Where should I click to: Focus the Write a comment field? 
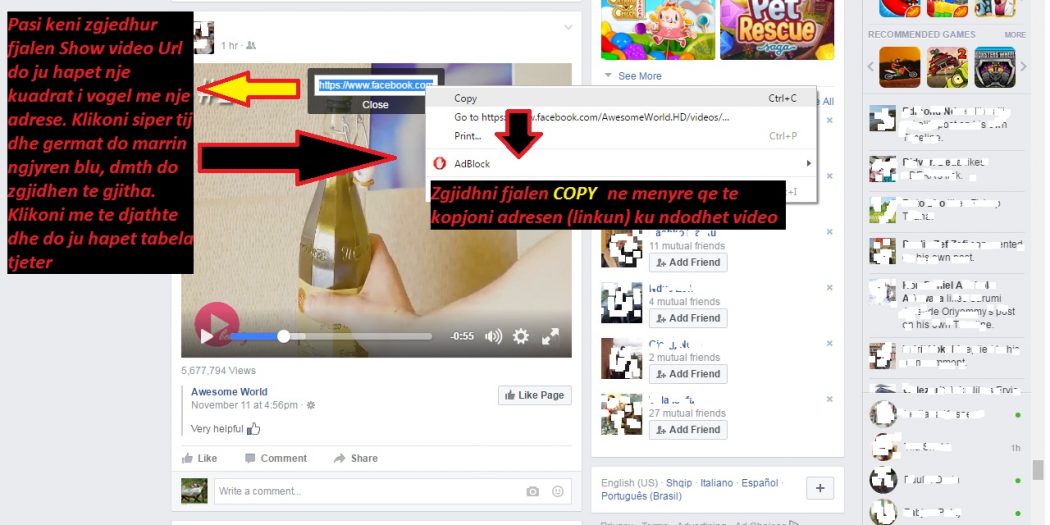pyautogui.click(x=368, y=491)
